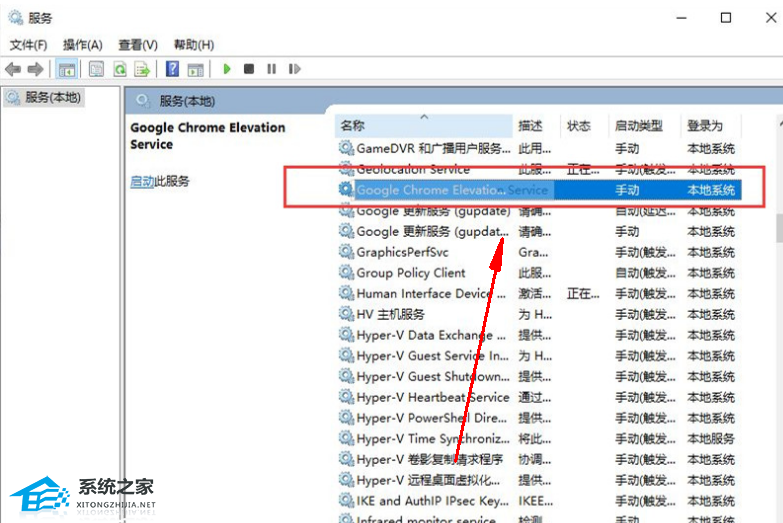Minimize the 服务 window
The height and width of the screenshot is (523, 783).
click(682, 18)
